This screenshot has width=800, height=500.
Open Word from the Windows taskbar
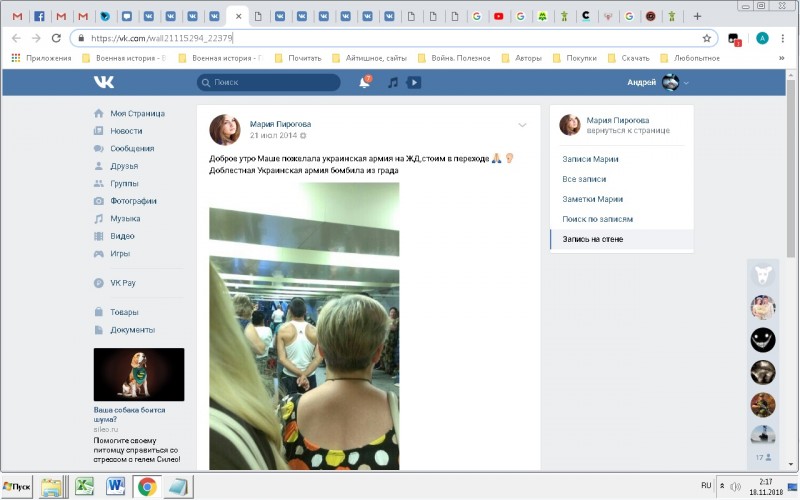[x=114, y=486]
